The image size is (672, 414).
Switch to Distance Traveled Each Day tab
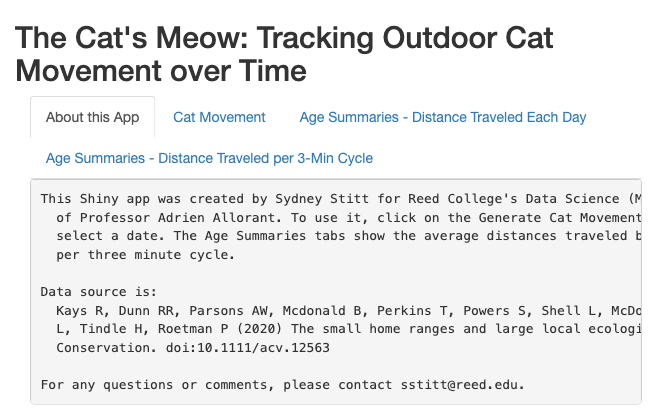coord(442,117)
